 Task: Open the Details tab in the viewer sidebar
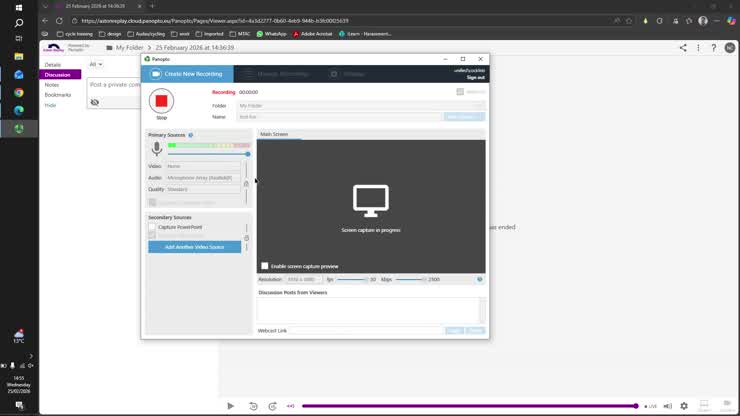pos(53,65)
